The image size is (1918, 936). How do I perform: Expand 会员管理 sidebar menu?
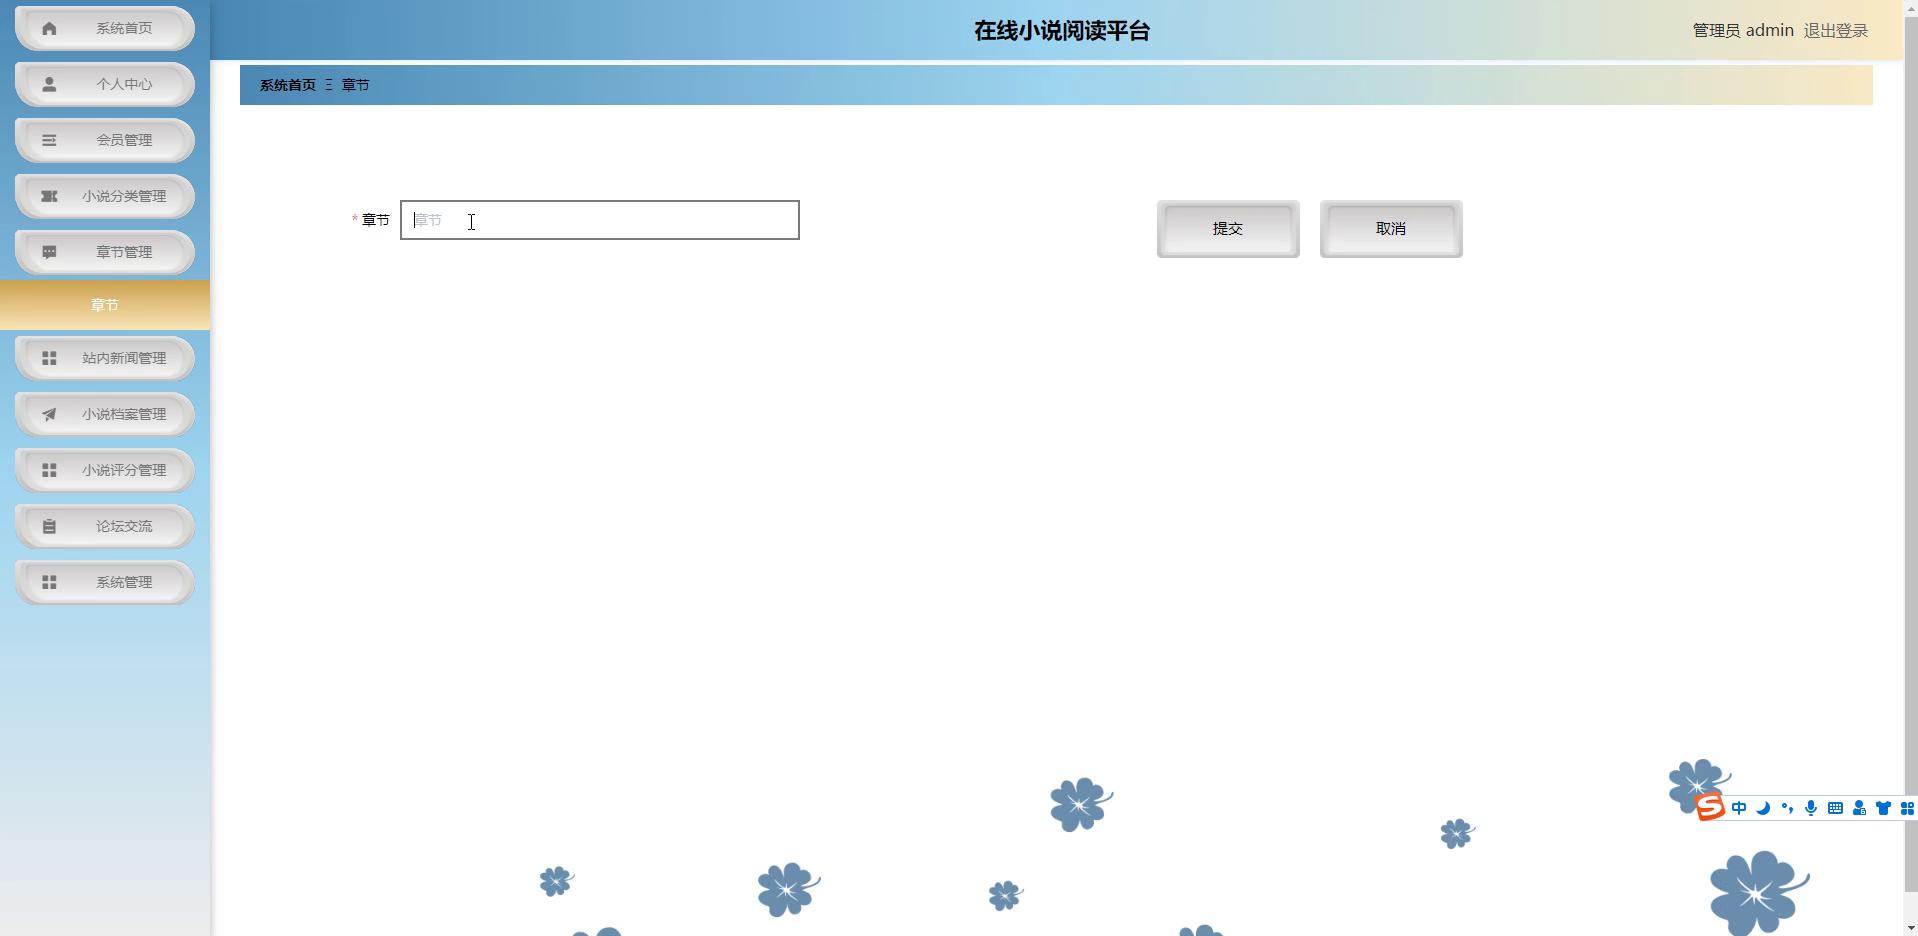105,140
